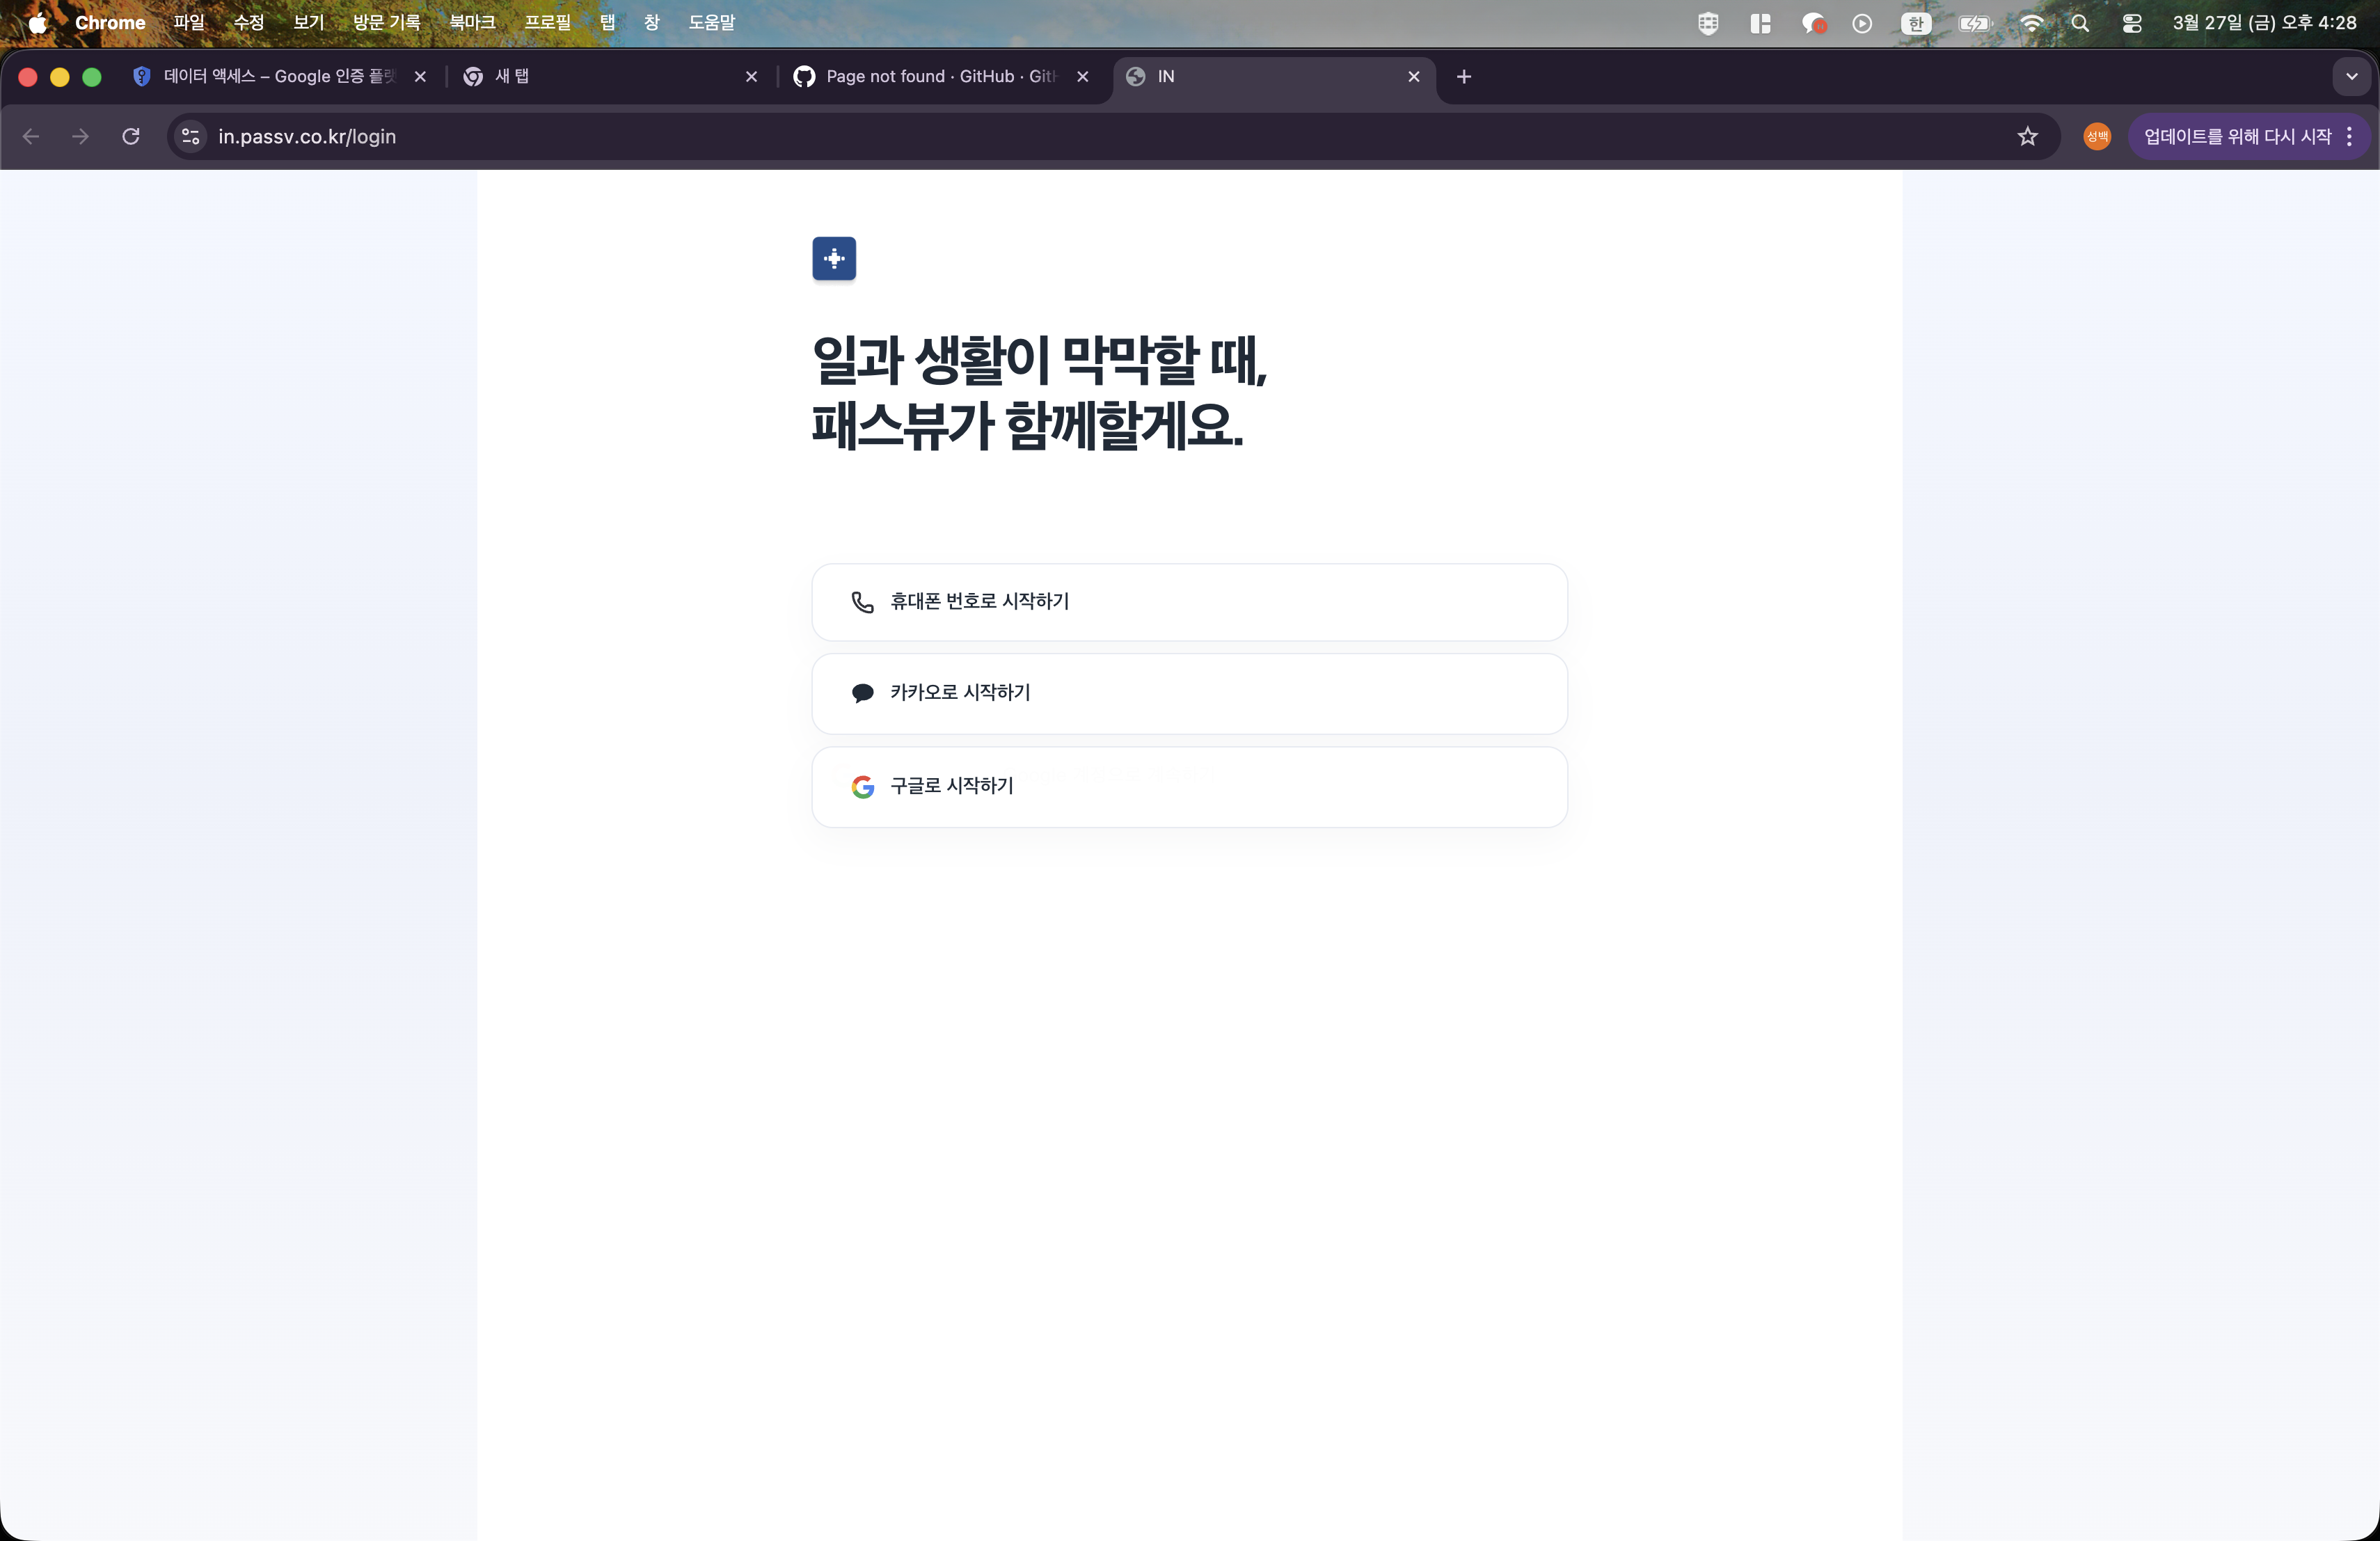Open Control Center from the menu bar

click(x=2131, y=23)
